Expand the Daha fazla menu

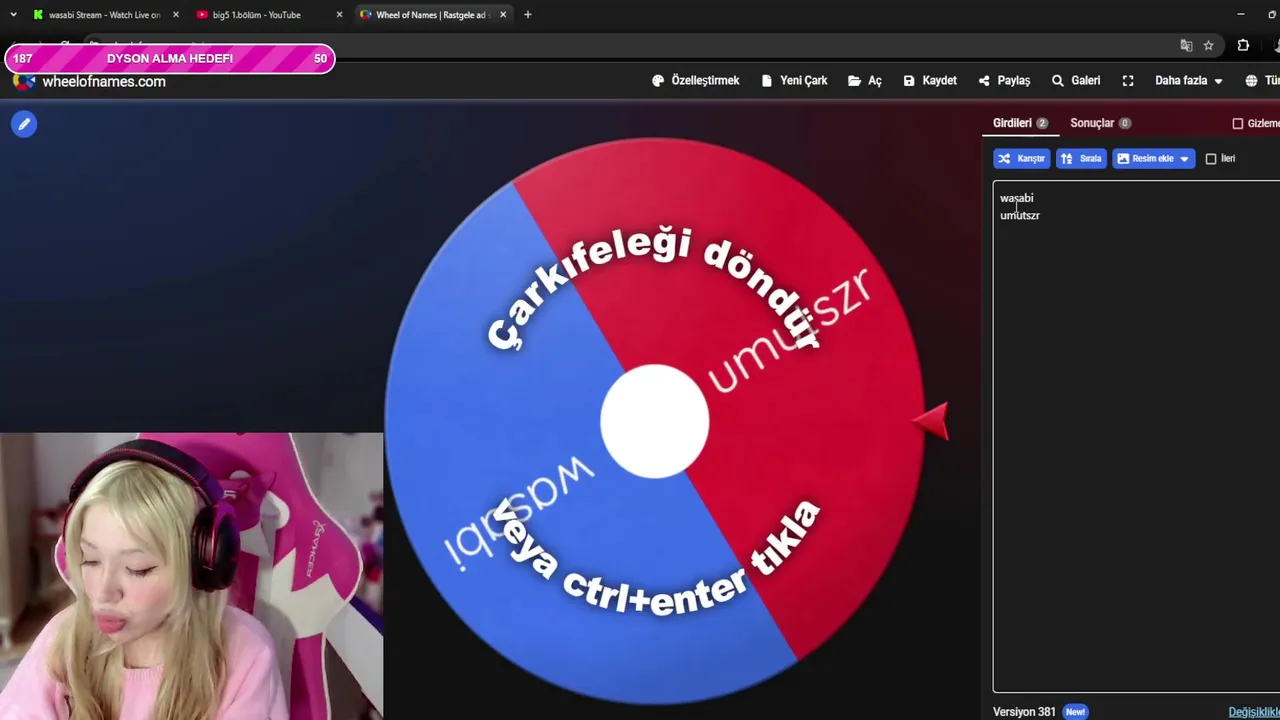pos(1189,80)
